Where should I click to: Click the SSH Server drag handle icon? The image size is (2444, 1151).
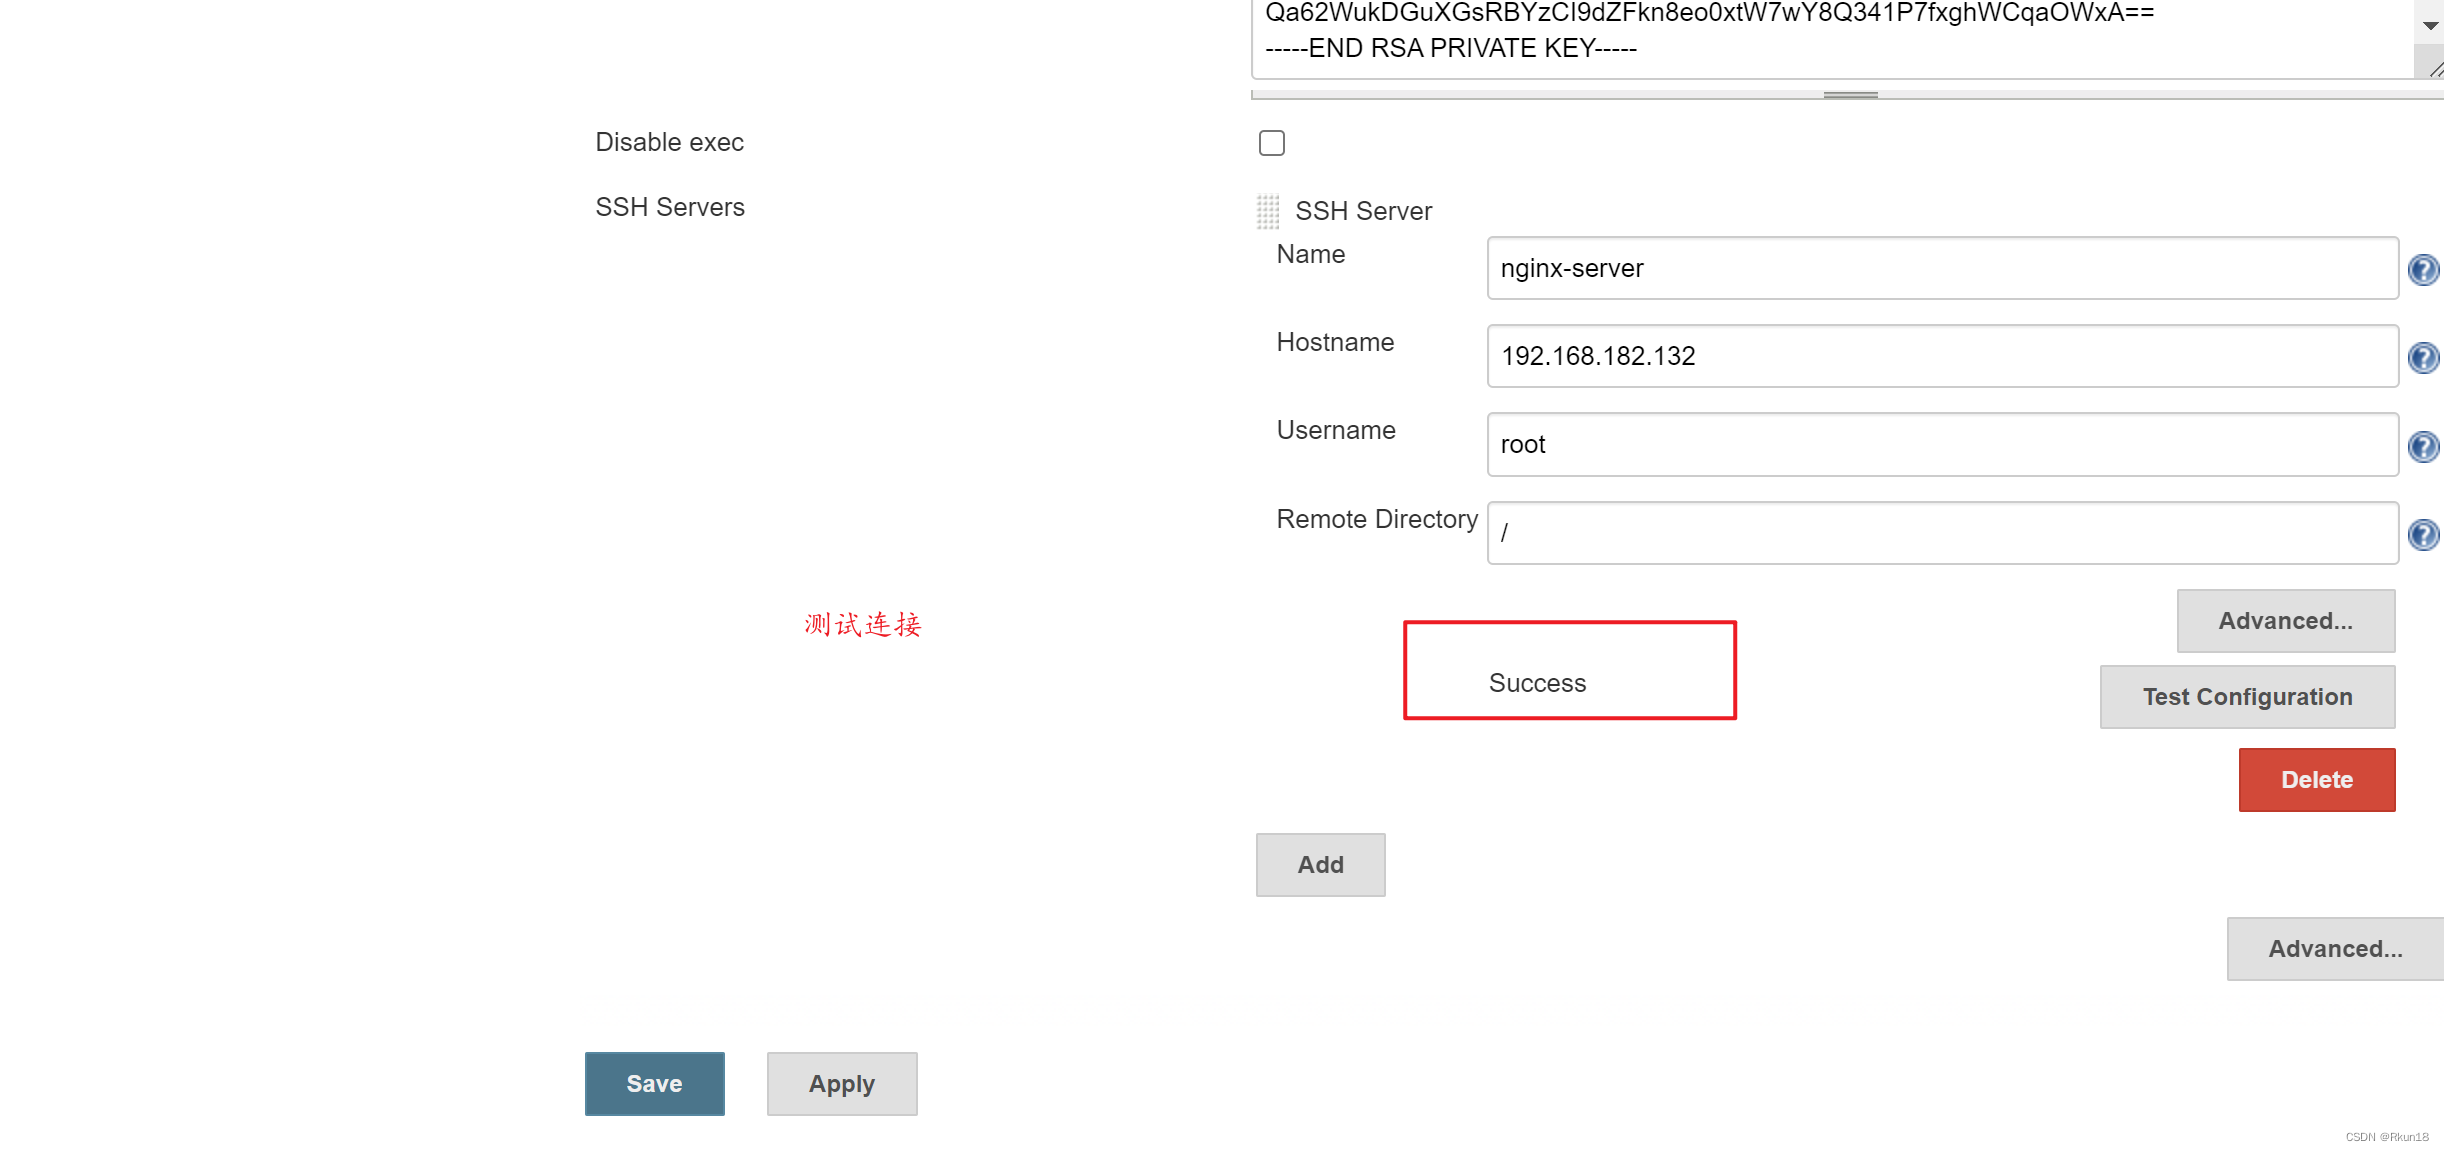click(1269, 209)
